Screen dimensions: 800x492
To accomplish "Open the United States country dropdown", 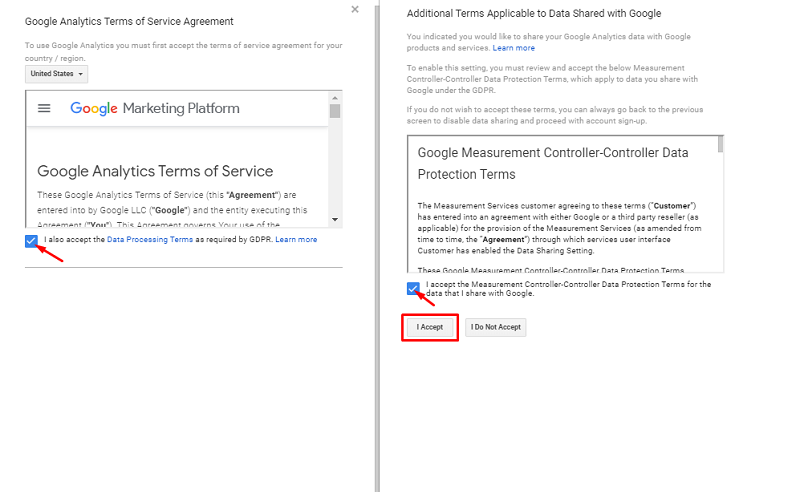I will point(57,74).
